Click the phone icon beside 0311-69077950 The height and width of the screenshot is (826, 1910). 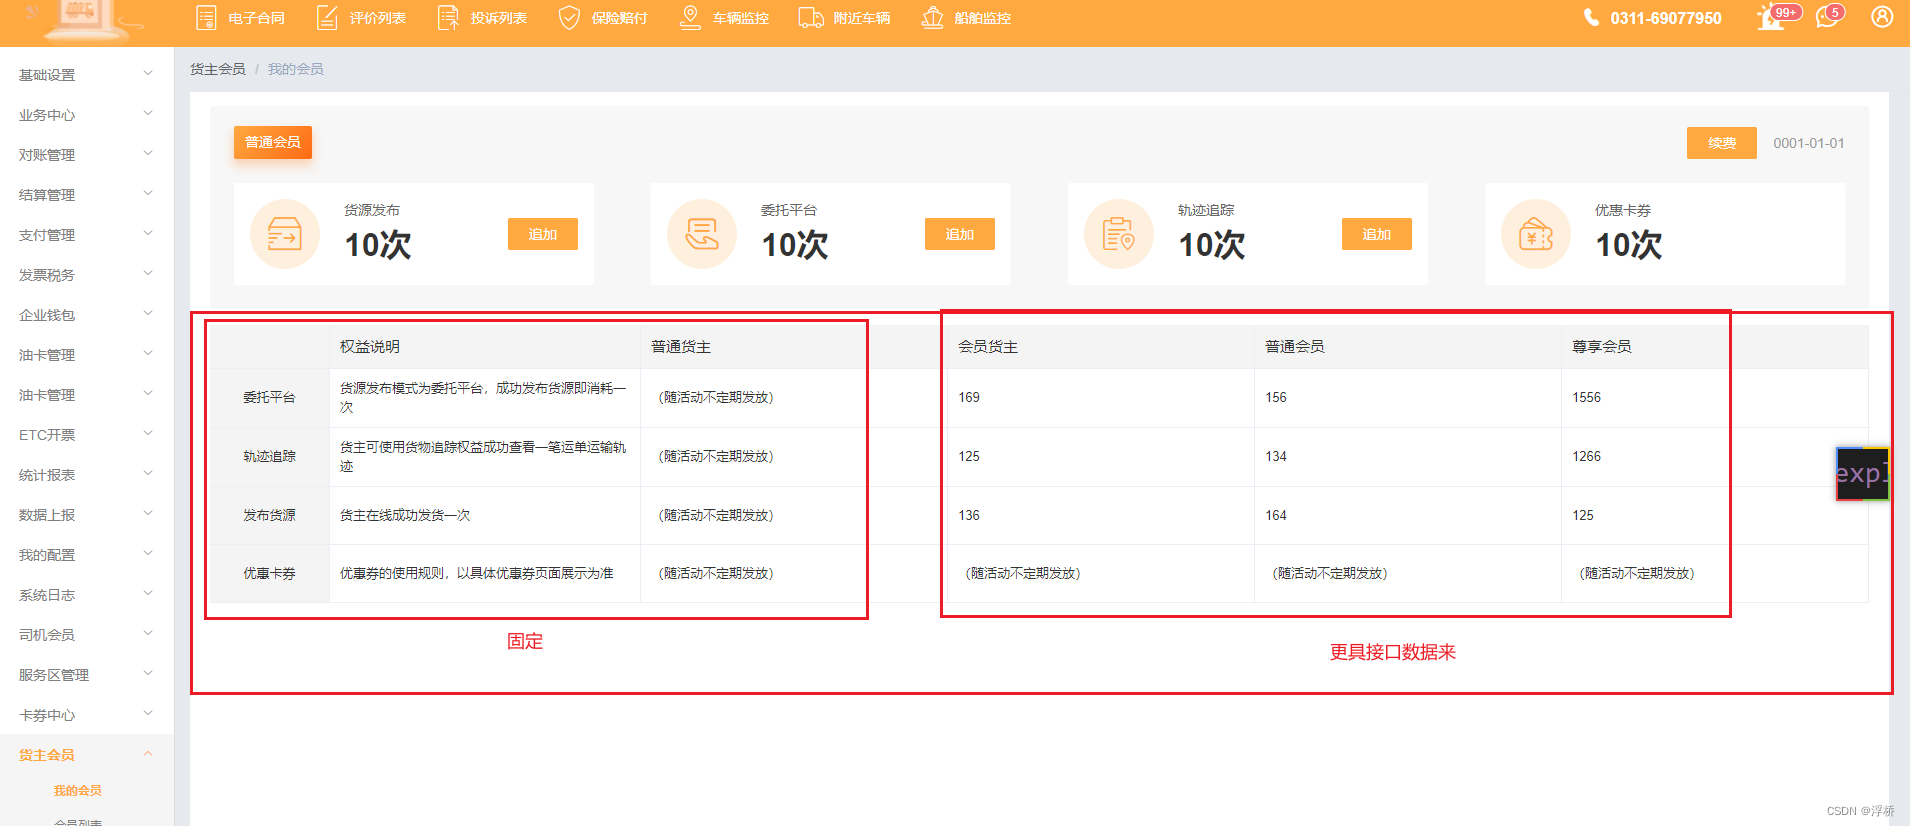1591,18
